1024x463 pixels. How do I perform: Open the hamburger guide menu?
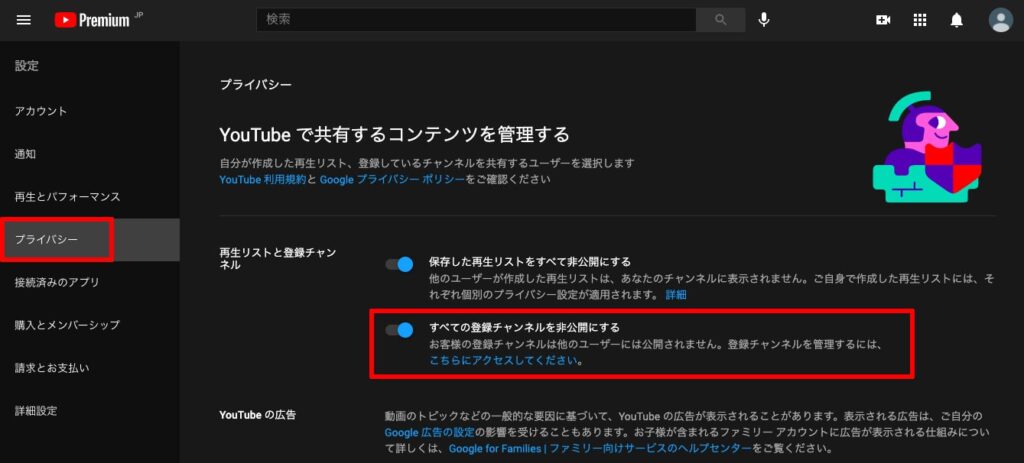pos(24,20)
